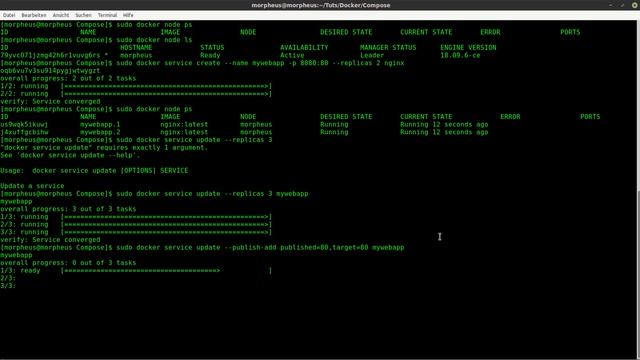Click 'Update a service' text
The width and height of the screenshot is (640, 360).
pyautogui.click(x=32, y=186)
